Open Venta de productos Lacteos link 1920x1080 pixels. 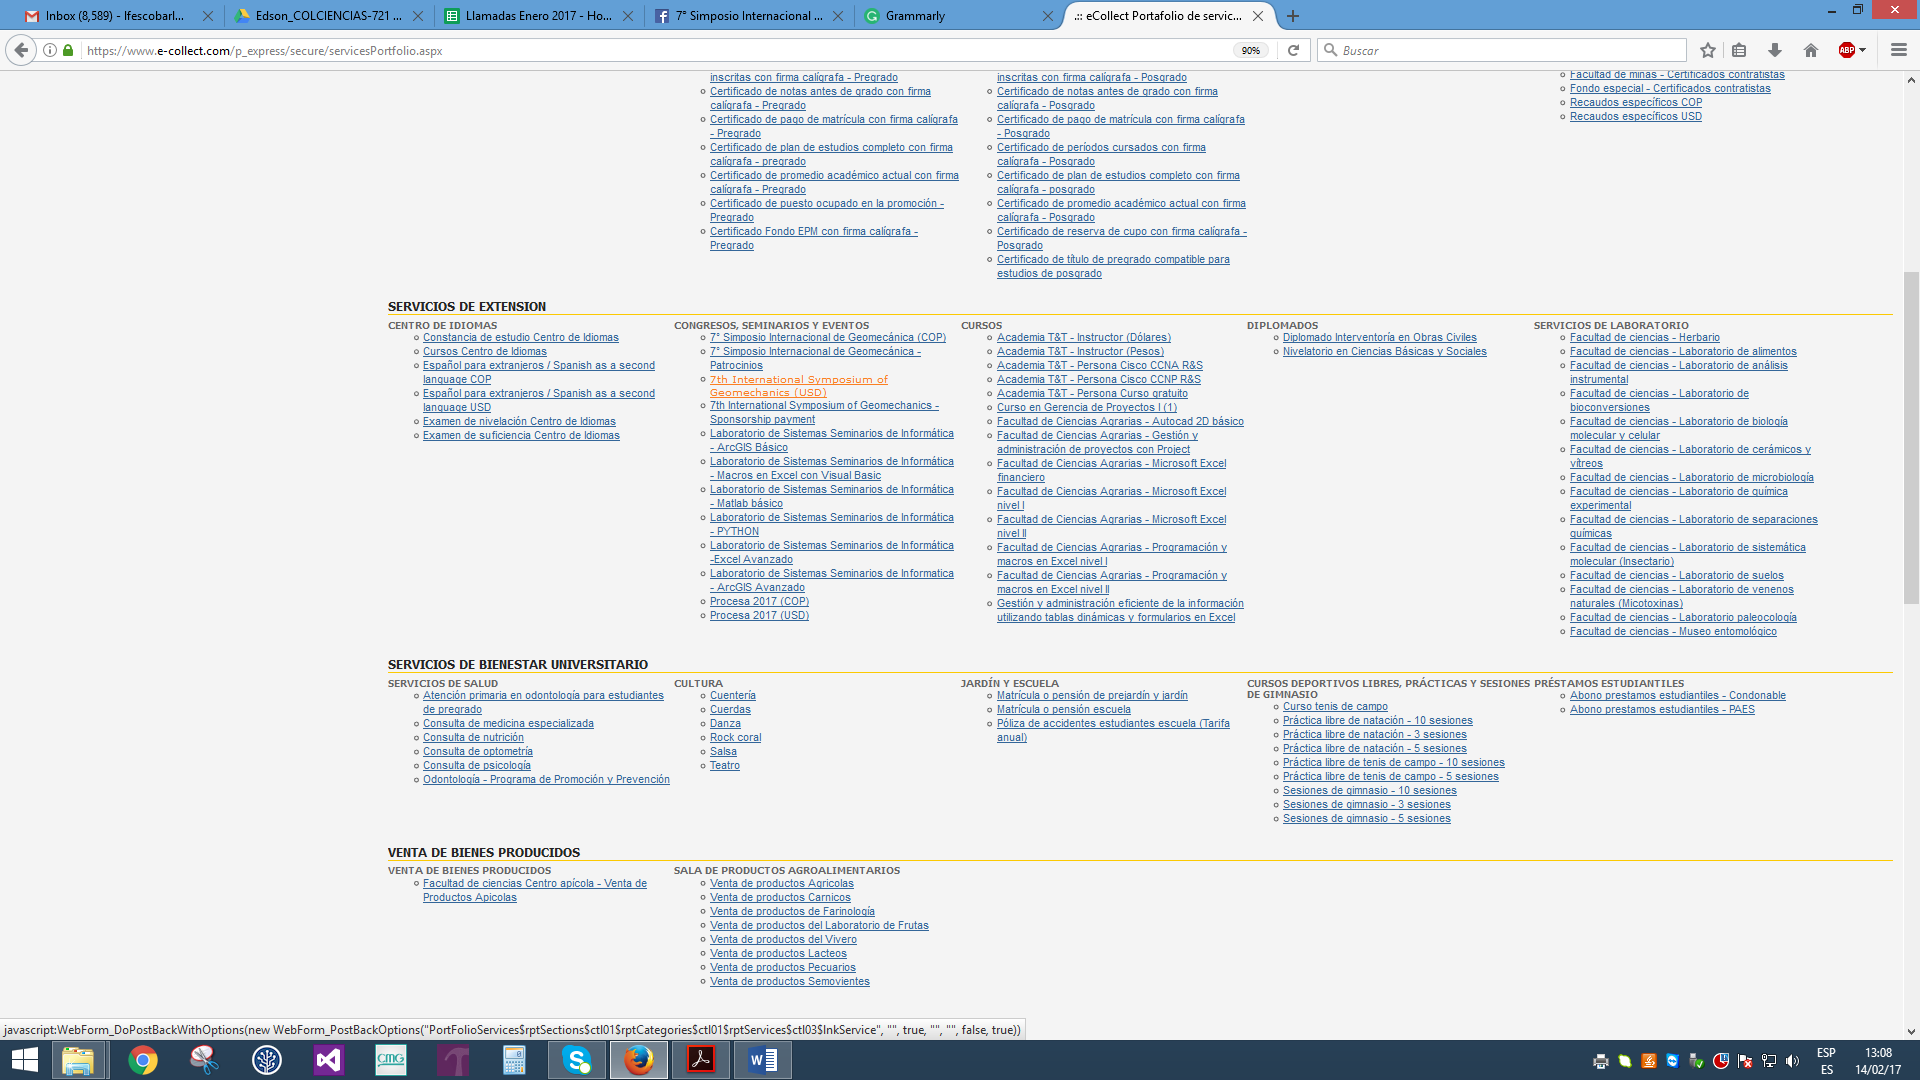[x=778, y=954]
